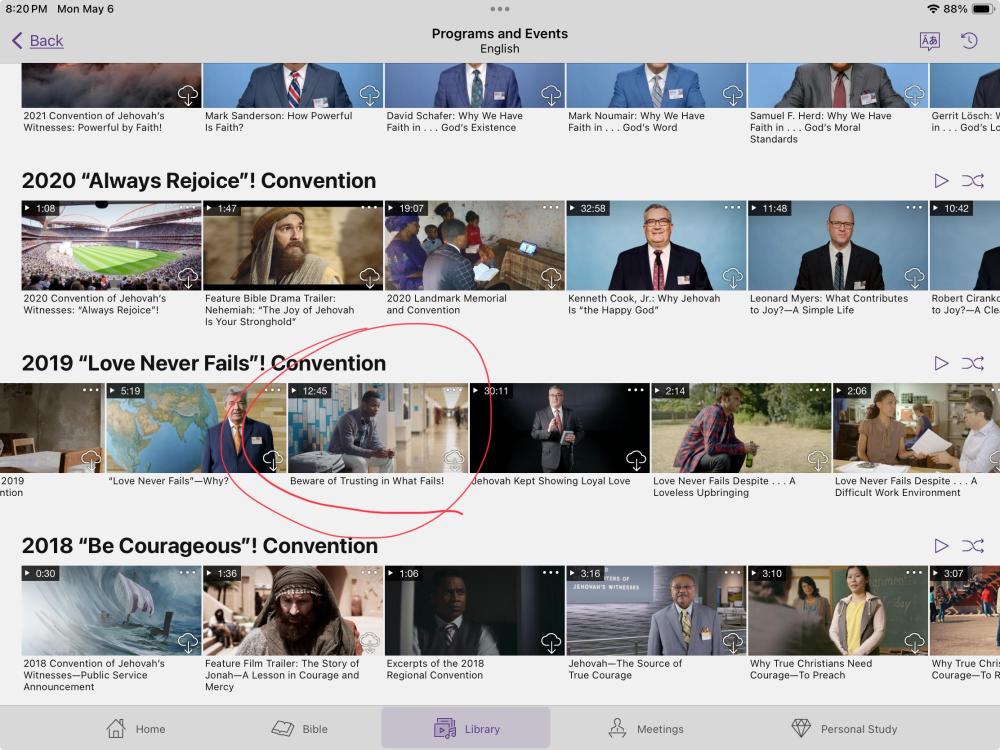The image size is (1000, 750).
Task: Open the Personal Study tab
Action: coord(844,728)
